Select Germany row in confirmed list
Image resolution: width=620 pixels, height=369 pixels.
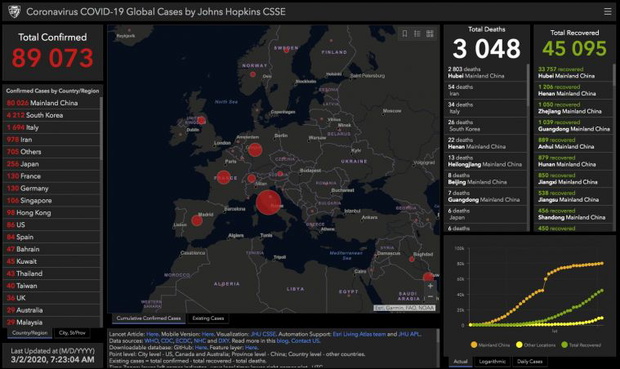pyautogui.click(x=52, y=188)
